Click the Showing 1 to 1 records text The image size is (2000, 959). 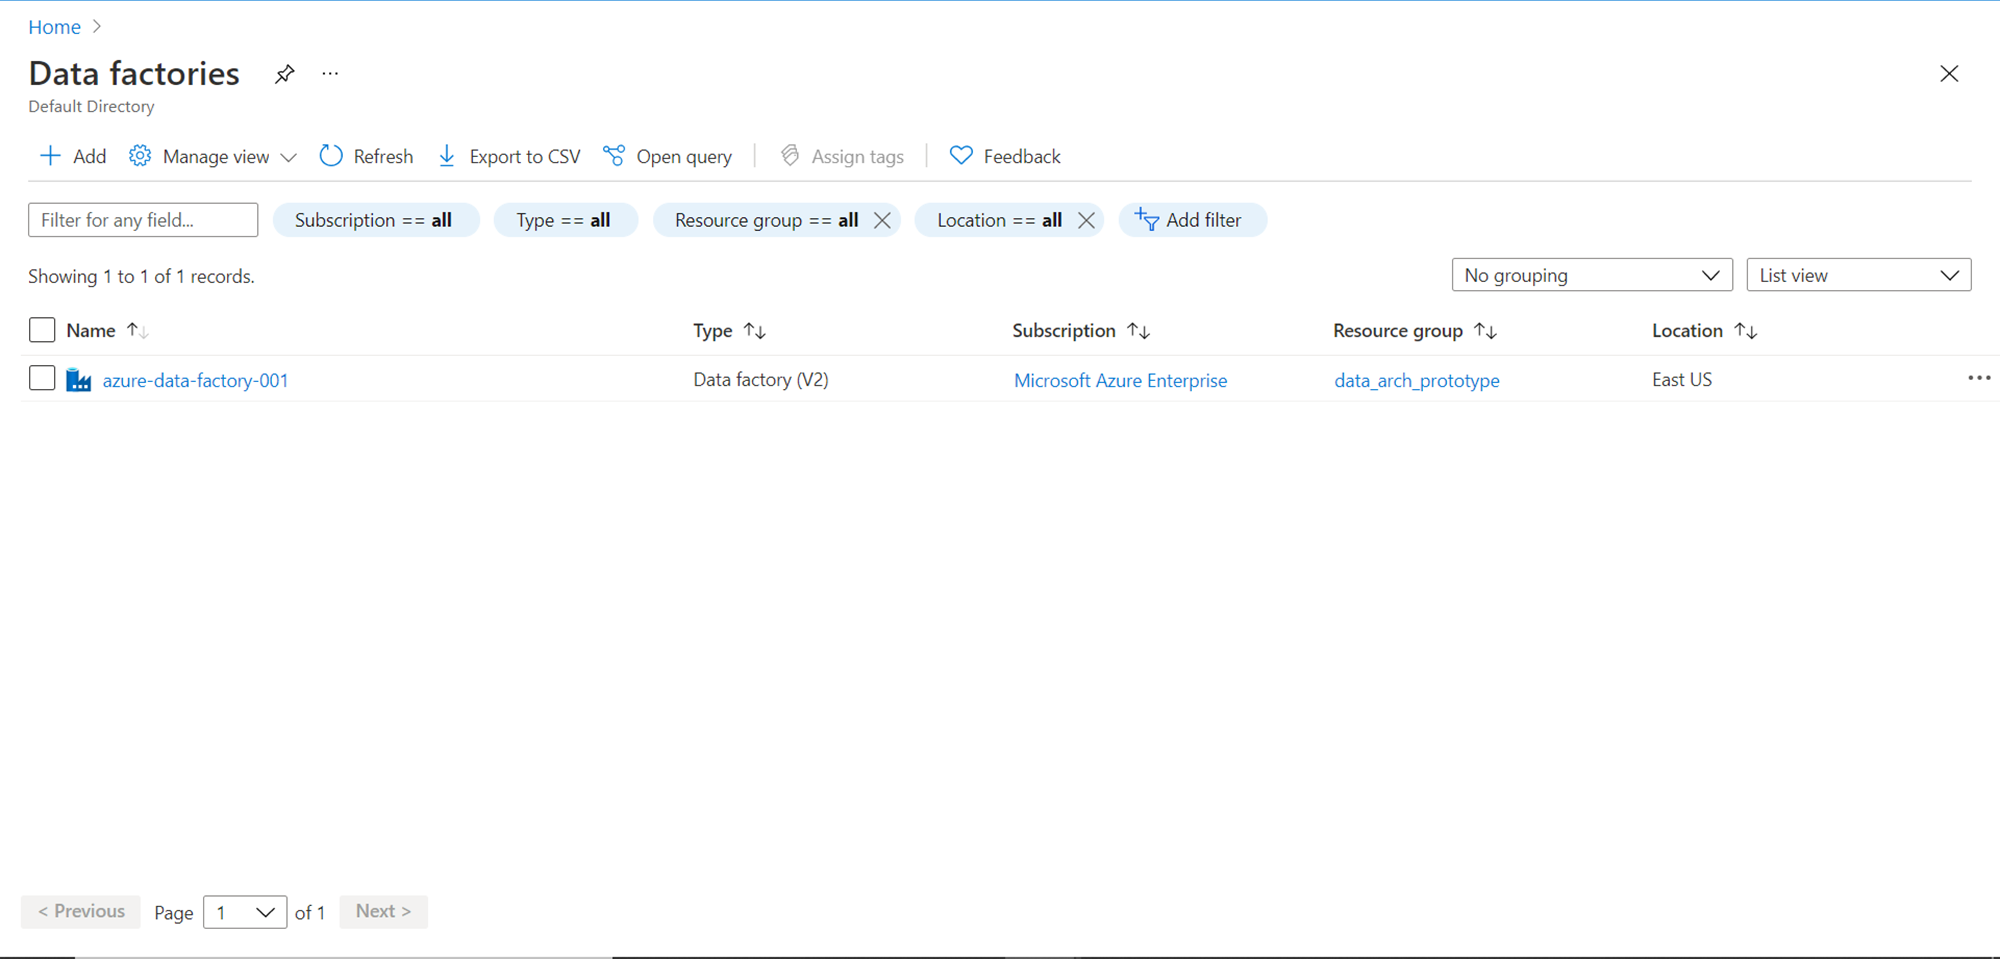click(141, 276)
